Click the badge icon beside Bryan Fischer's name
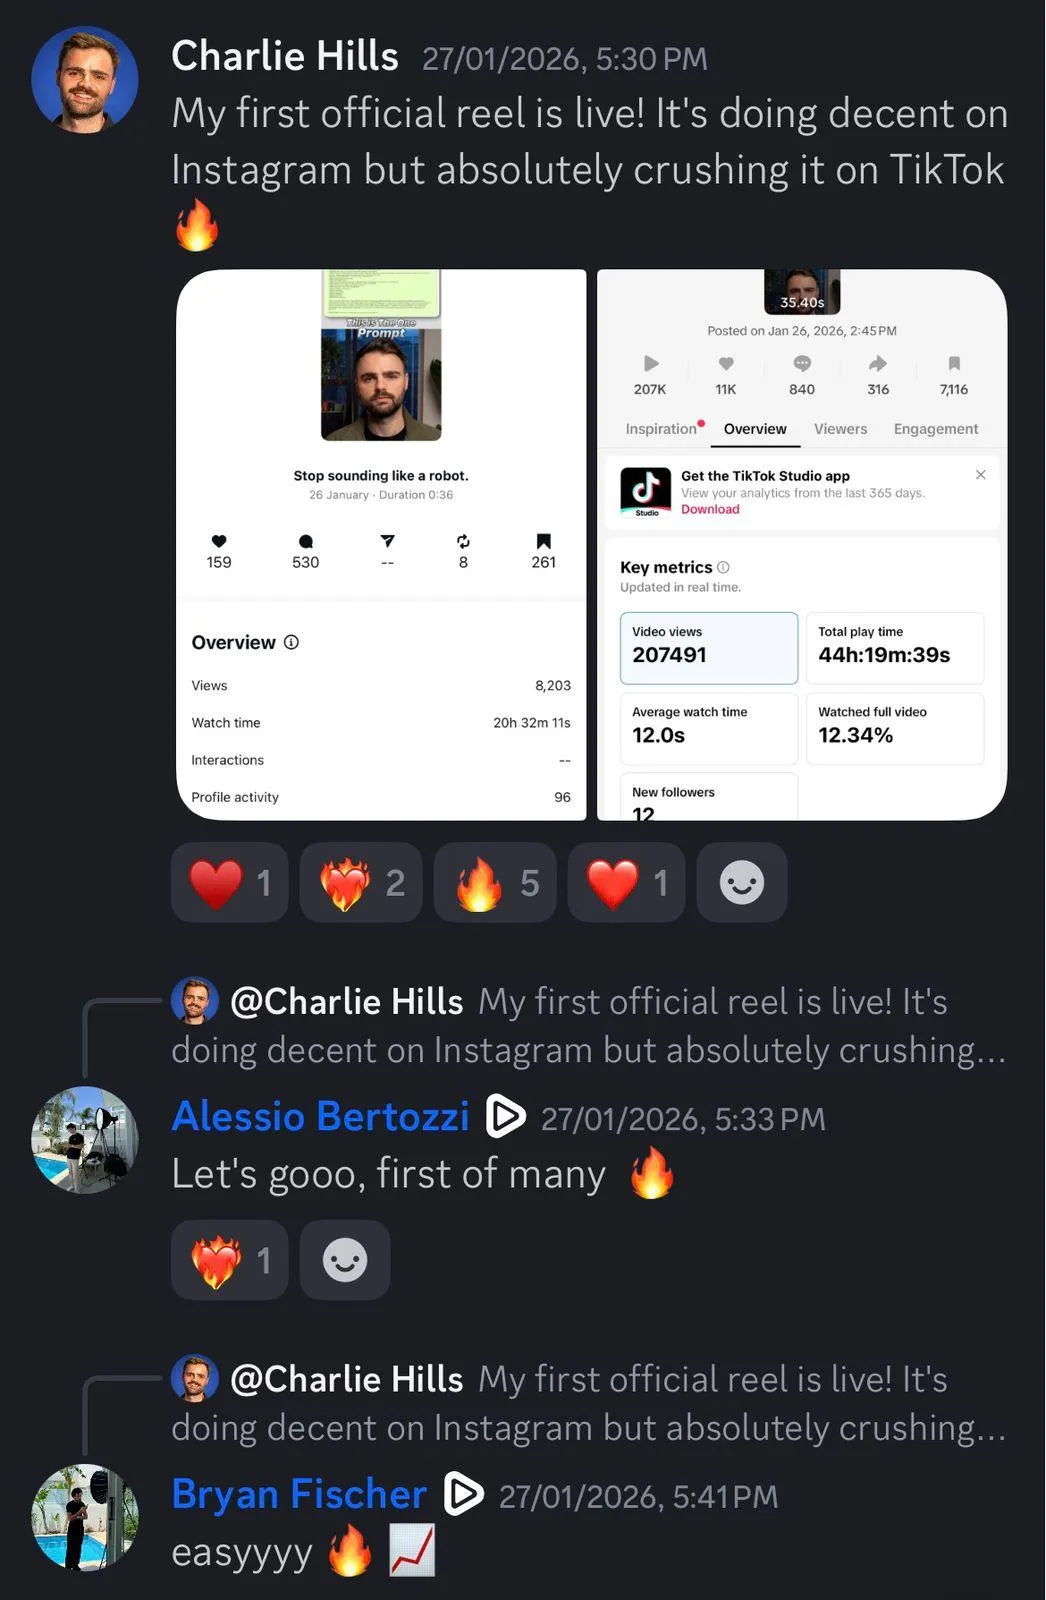The width and height of the screenshot is (1046, 1600). (x=463, y=1494)
